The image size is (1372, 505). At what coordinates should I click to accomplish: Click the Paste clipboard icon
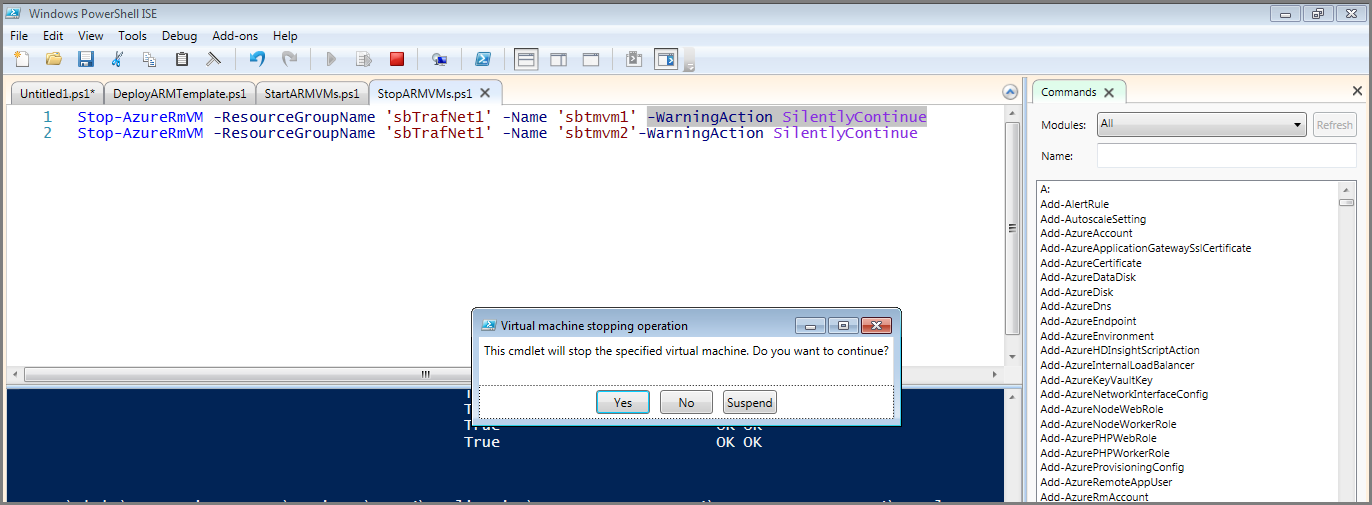pos(181,59)
